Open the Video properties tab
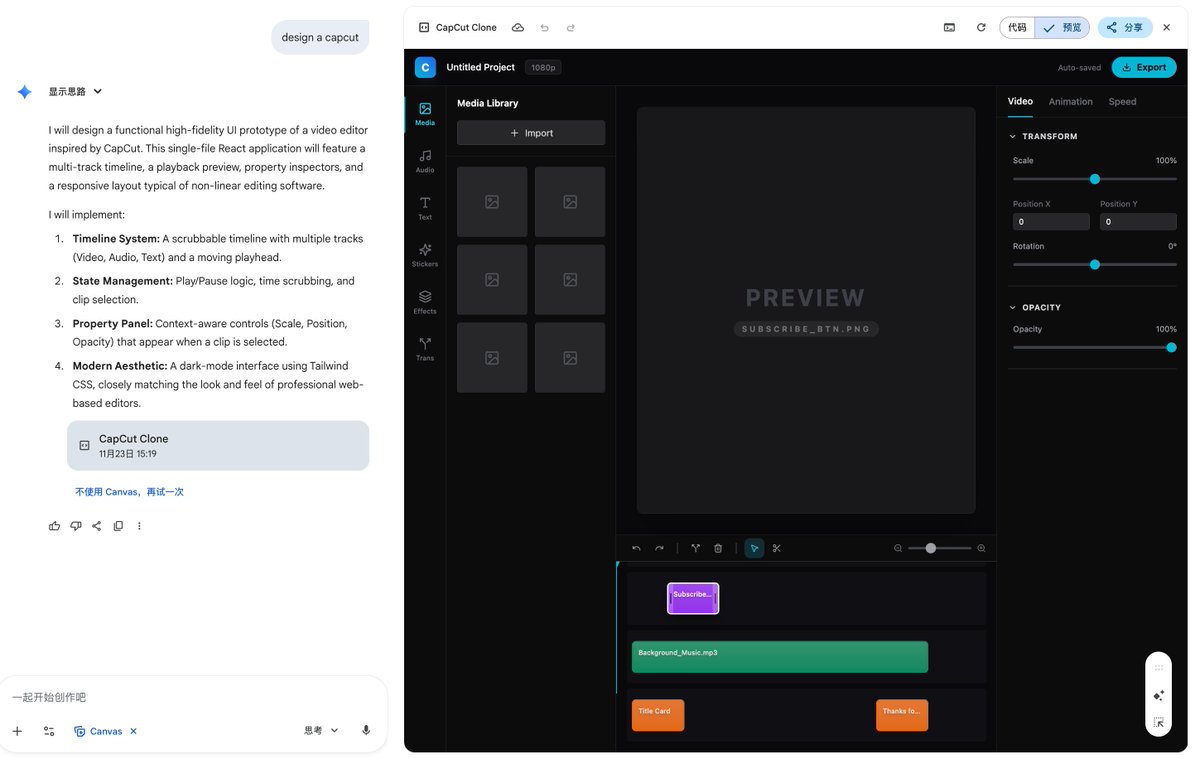The image size is (1200, 759). coord(1020,101)
